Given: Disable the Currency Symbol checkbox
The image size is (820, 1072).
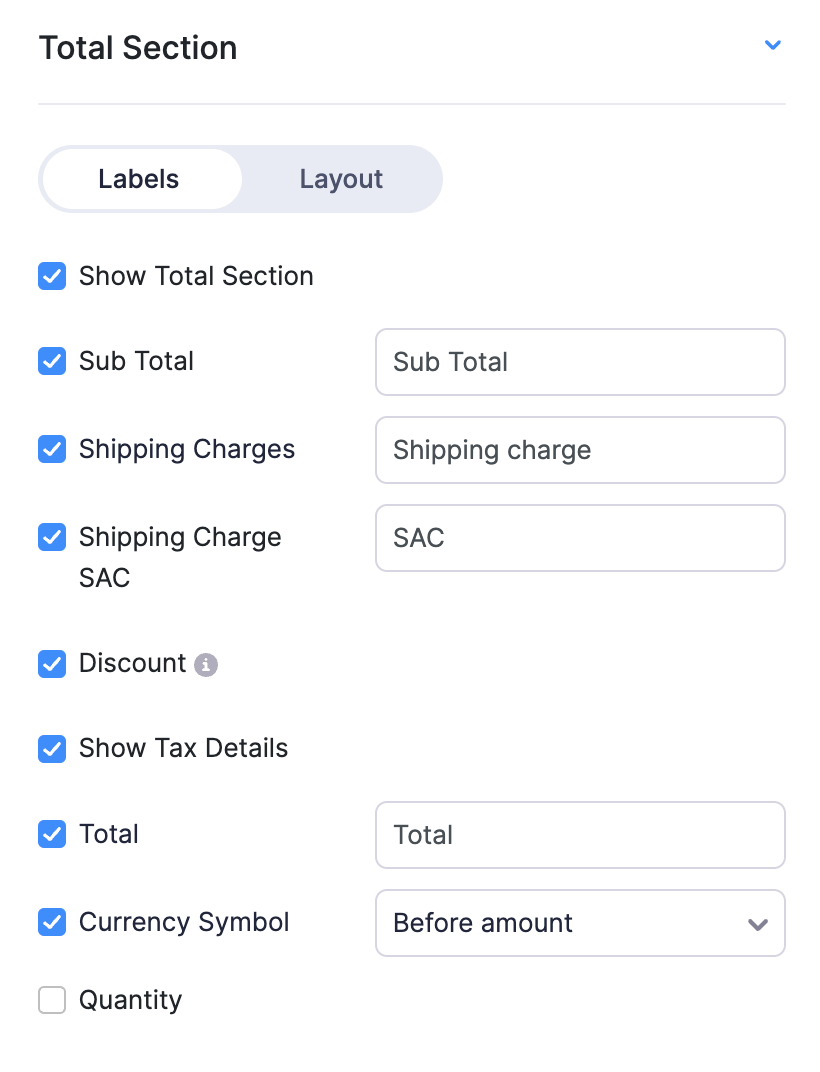Looking at the screenshot, I should [x=52, y=922].
